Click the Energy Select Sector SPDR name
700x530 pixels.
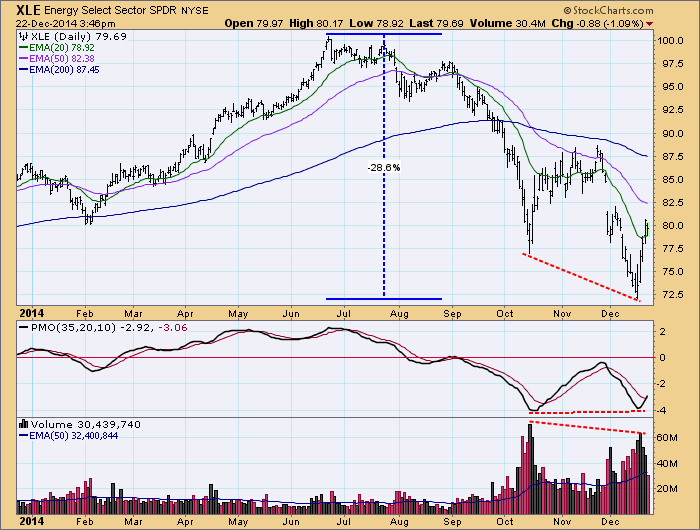coord(111,10)
